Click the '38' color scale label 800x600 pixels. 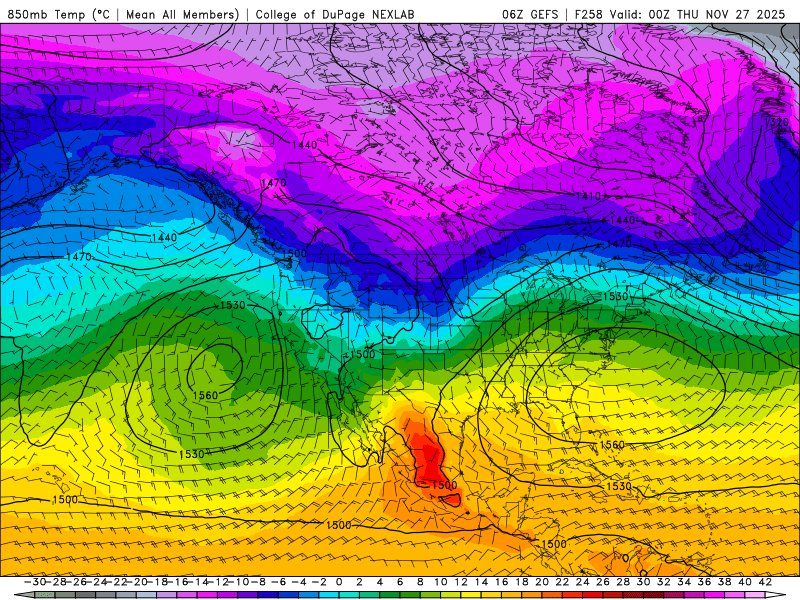pos(724,582)
